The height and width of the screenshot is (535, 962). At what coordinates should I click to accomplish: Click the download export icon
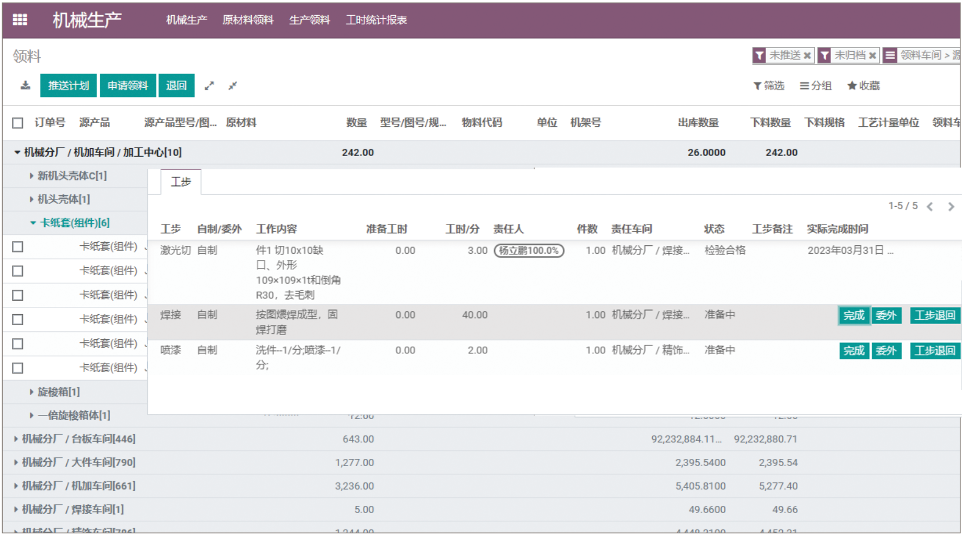click(x=25, y=86)
